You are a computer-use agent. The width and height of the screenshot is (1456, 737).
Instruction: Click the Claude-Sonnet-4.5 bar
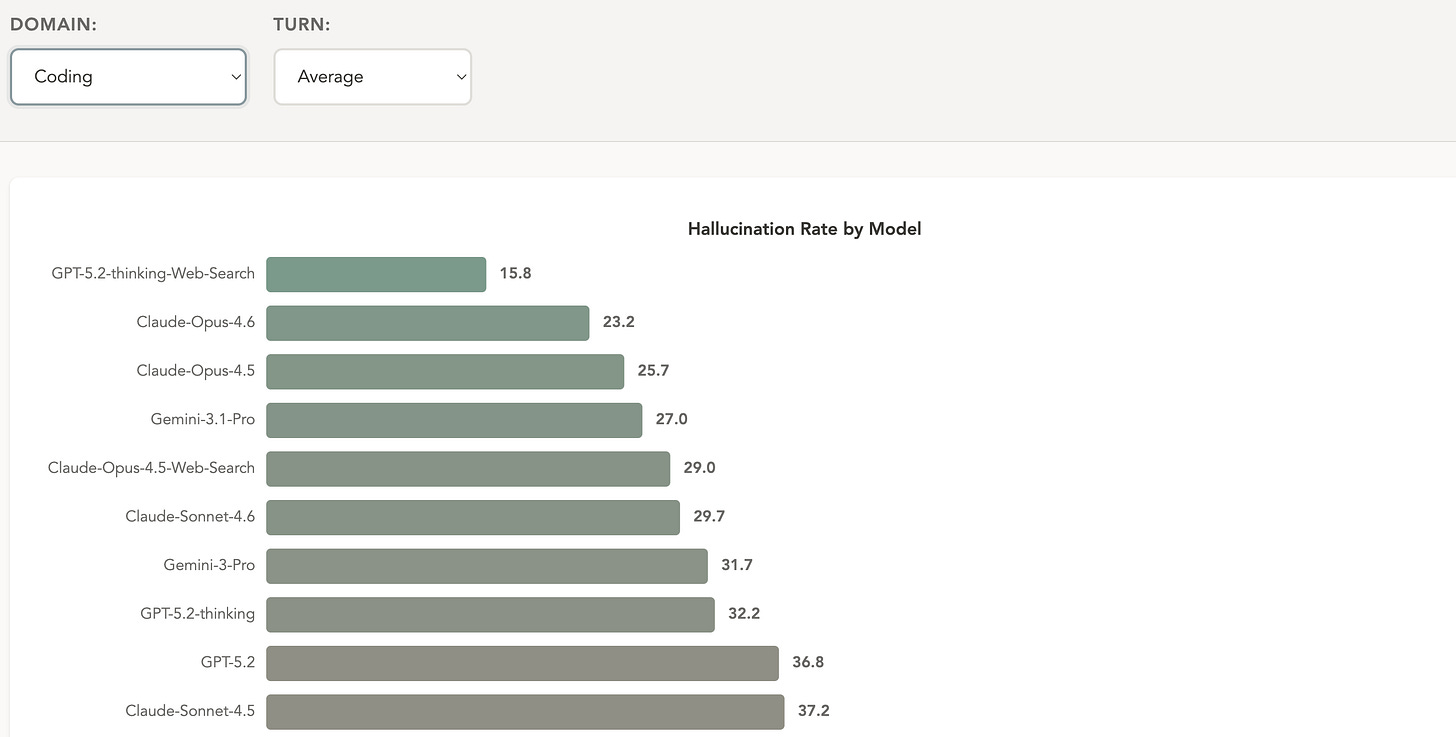click(x=525, y=712)
